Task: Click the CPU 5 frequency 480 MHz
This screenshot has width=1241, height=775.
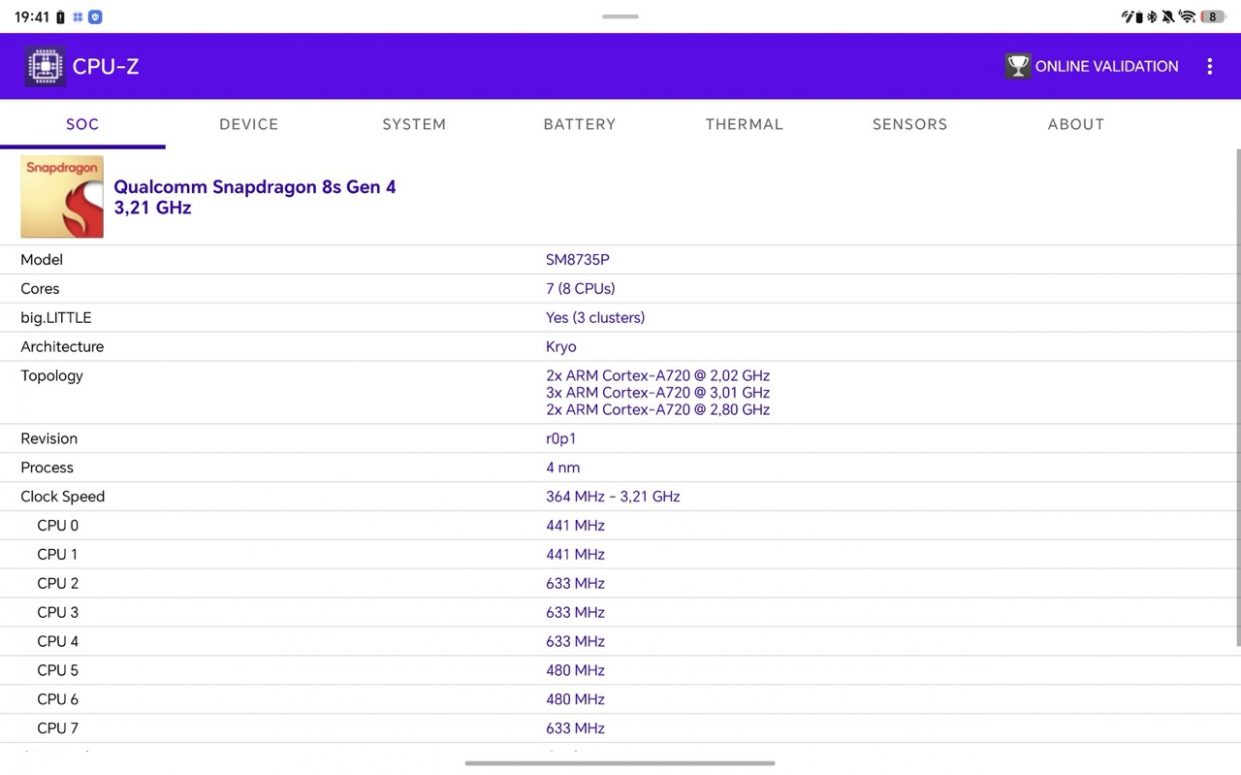Action: point(576,671)
